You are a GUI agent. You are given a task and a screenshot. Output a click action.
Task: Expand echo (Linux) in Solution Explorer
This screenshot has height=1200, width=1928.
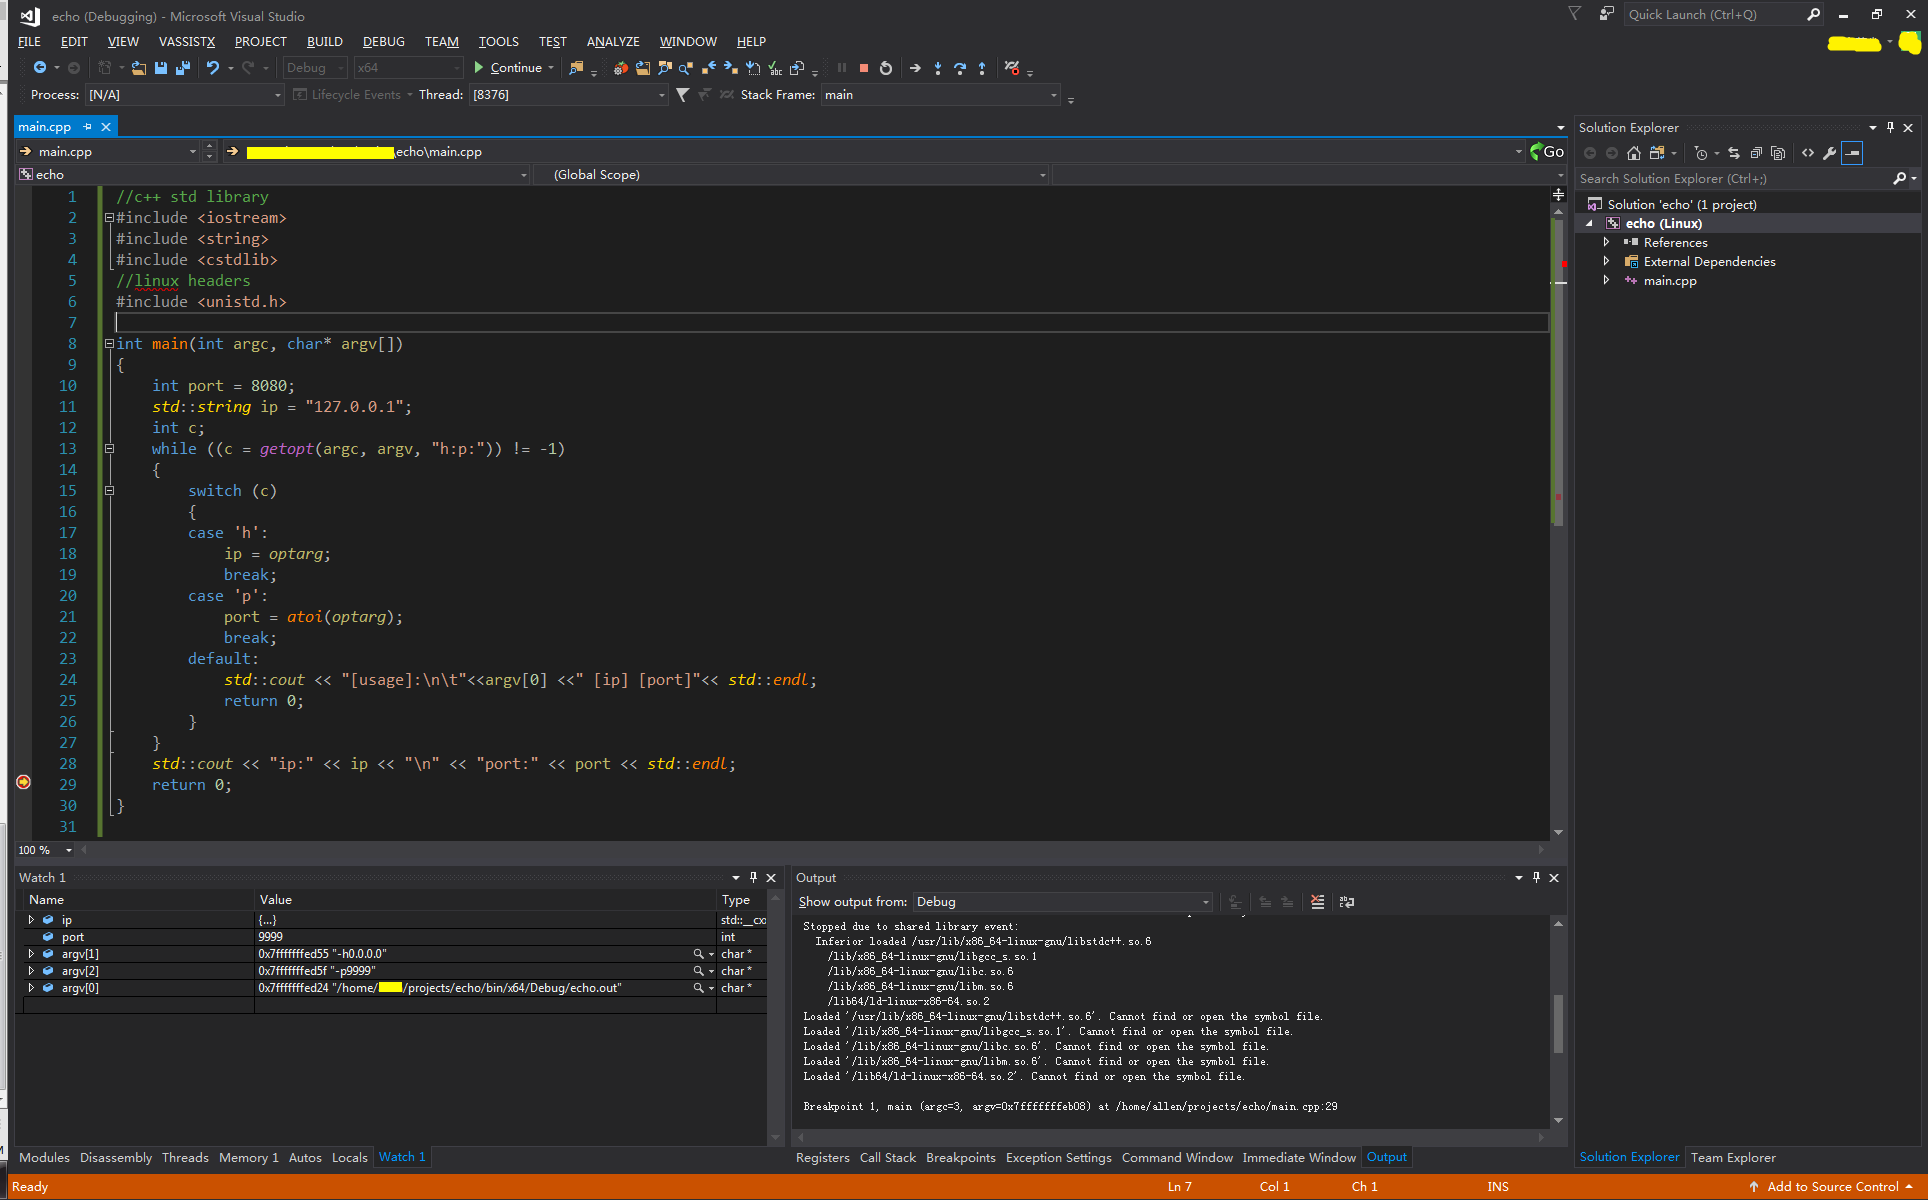point(1588,223)
